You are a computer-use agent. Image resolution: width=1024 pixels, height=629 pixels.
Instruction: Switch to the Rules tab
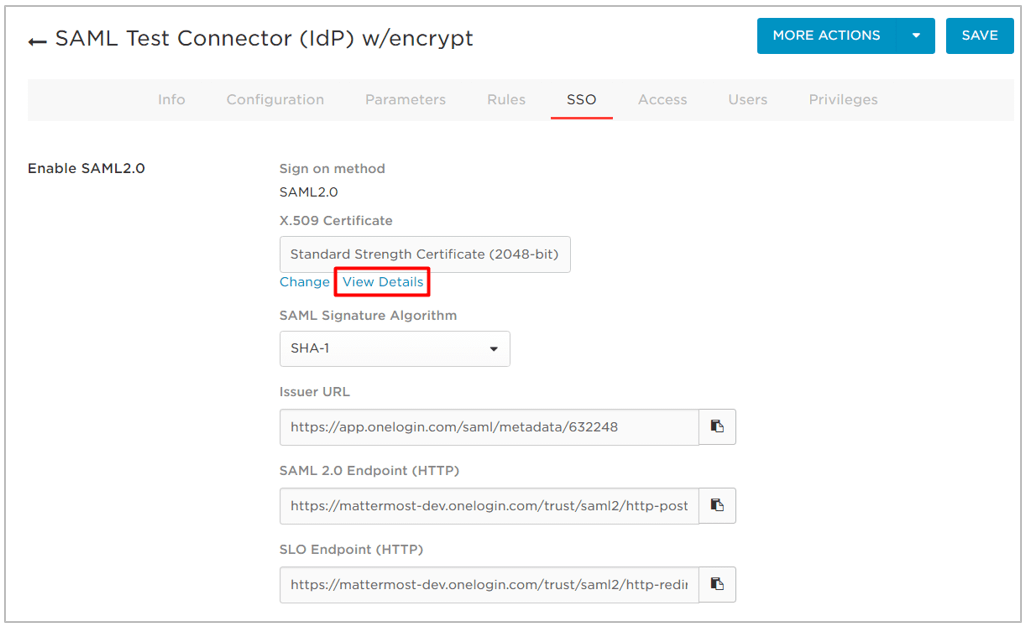506,99
